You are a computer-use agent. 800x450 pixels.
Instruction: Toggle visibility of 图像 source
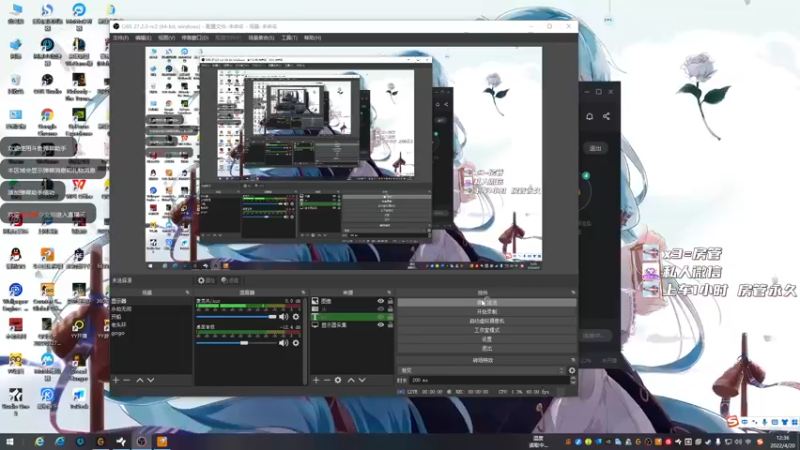[x=381, y=301]
